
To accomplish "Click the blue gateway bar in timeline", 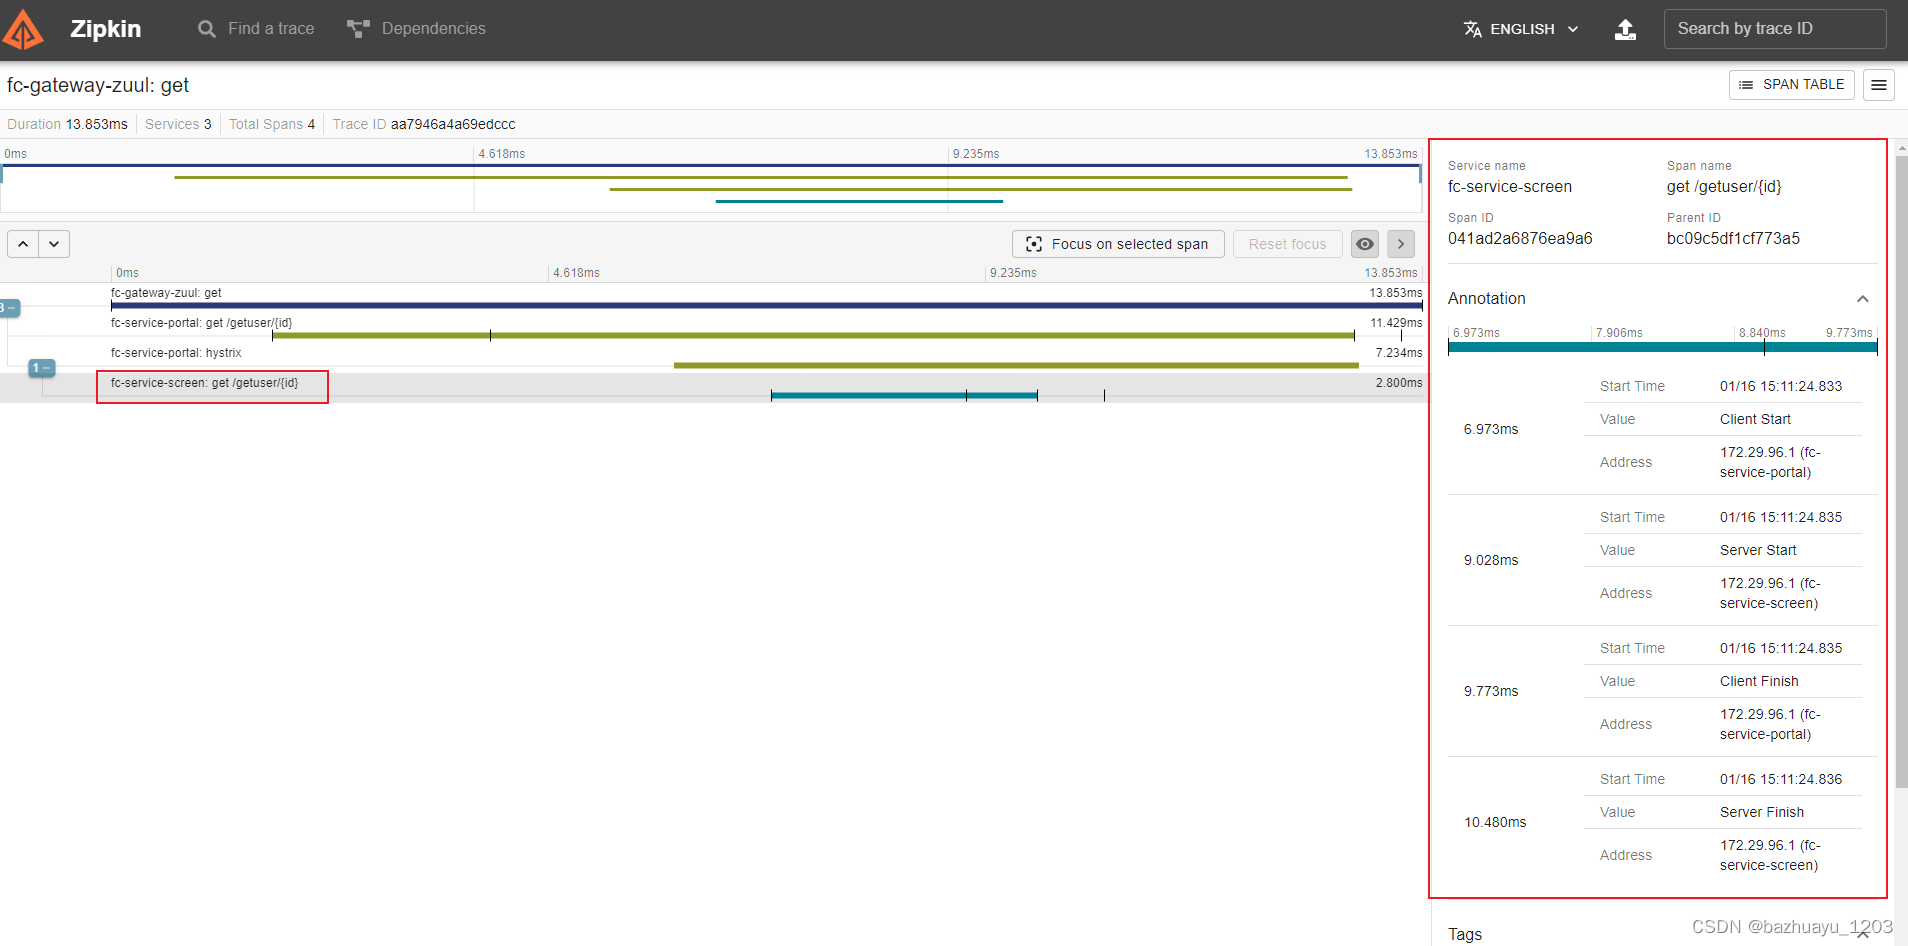I will (766, 305).
